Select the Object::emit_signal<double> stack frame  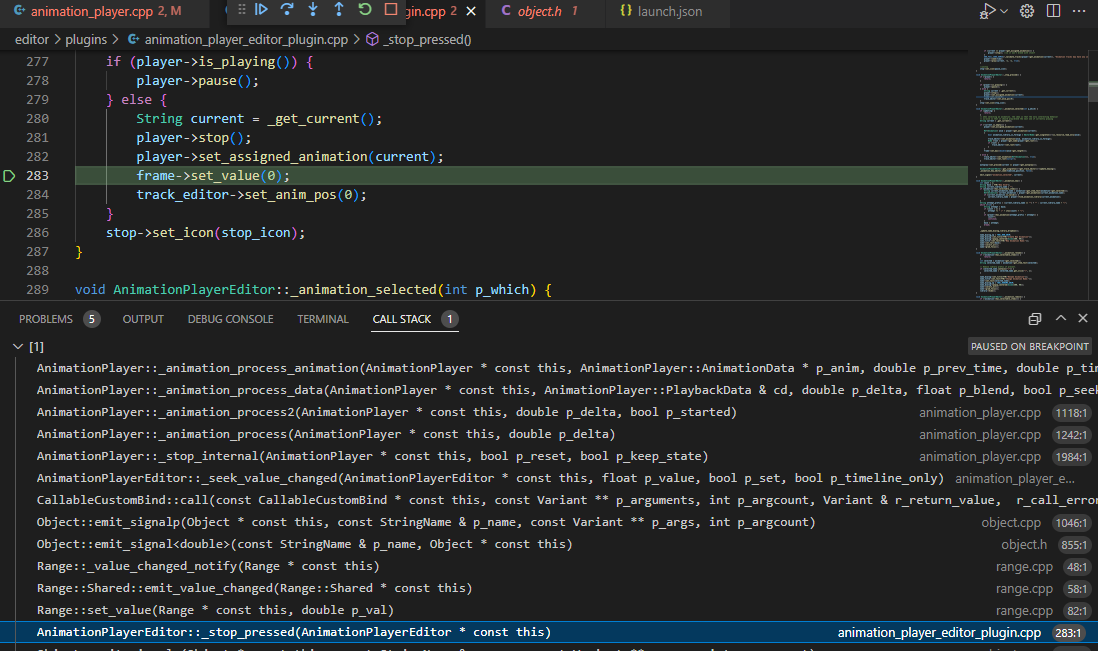point(549,545)
